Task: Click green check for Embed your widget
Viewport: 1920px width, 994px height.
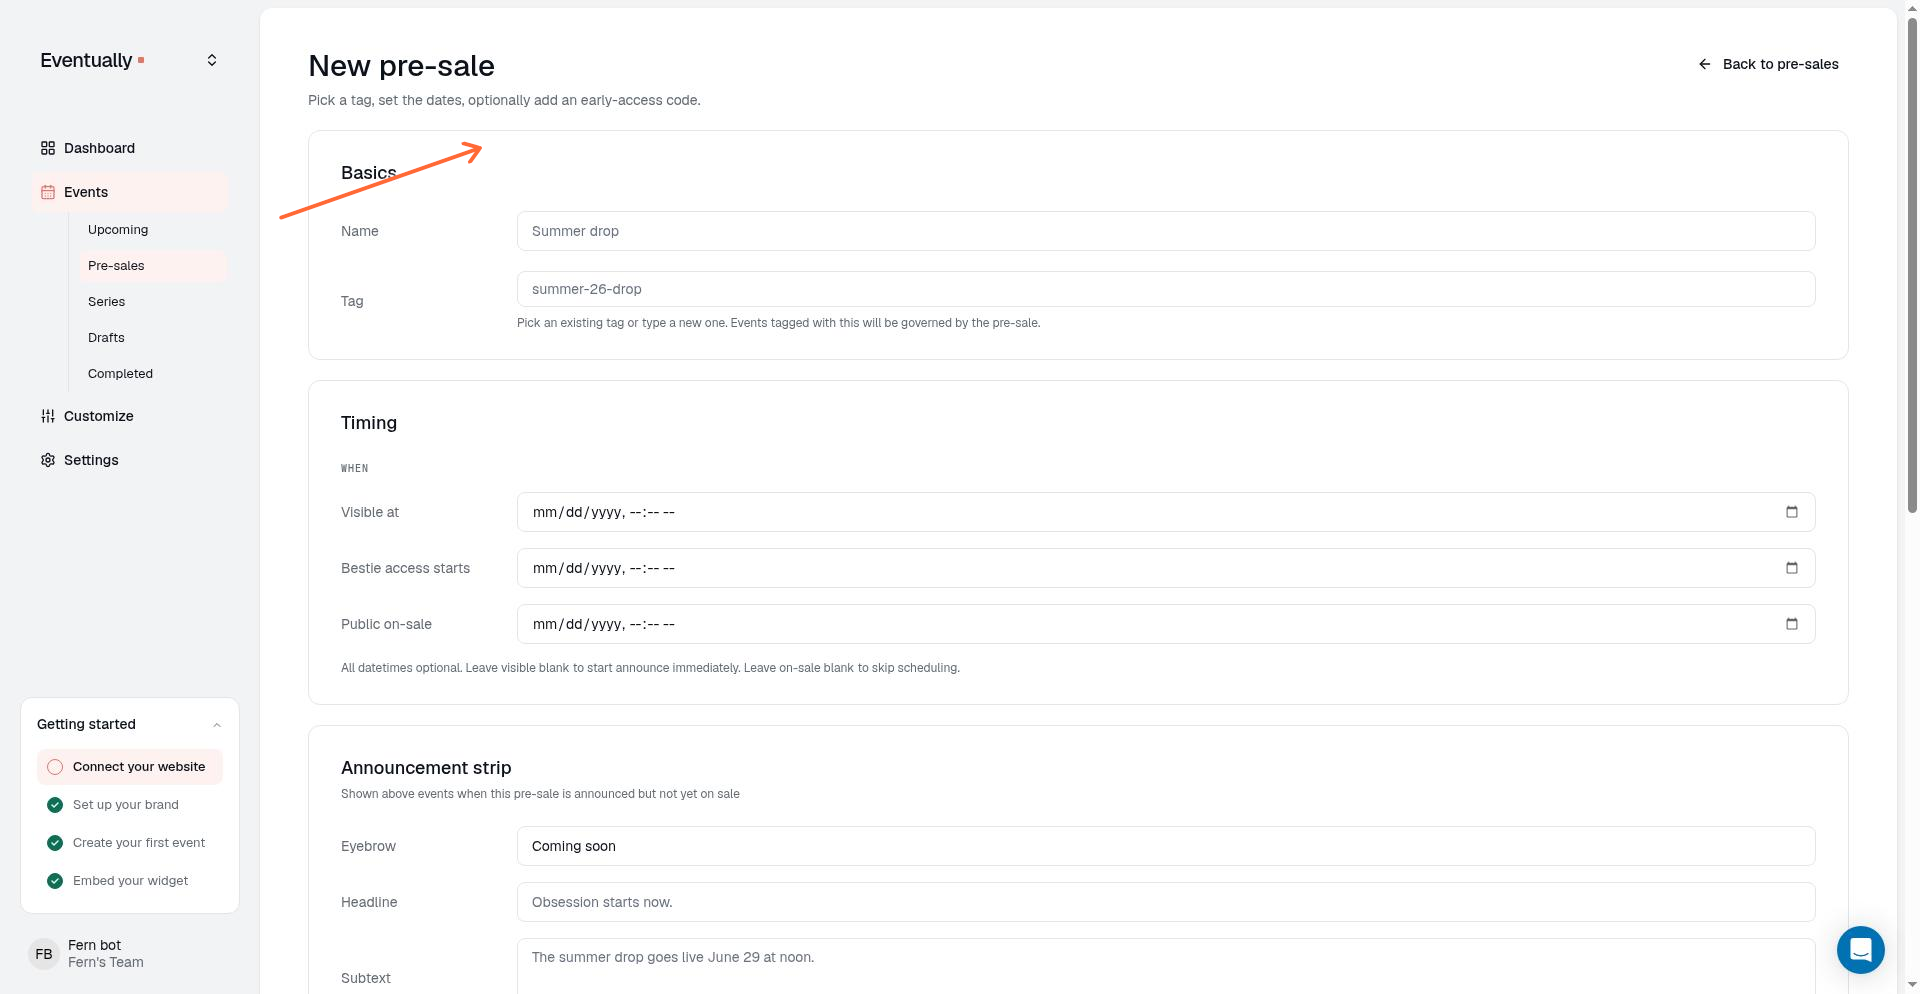Action: click(55, 881)
